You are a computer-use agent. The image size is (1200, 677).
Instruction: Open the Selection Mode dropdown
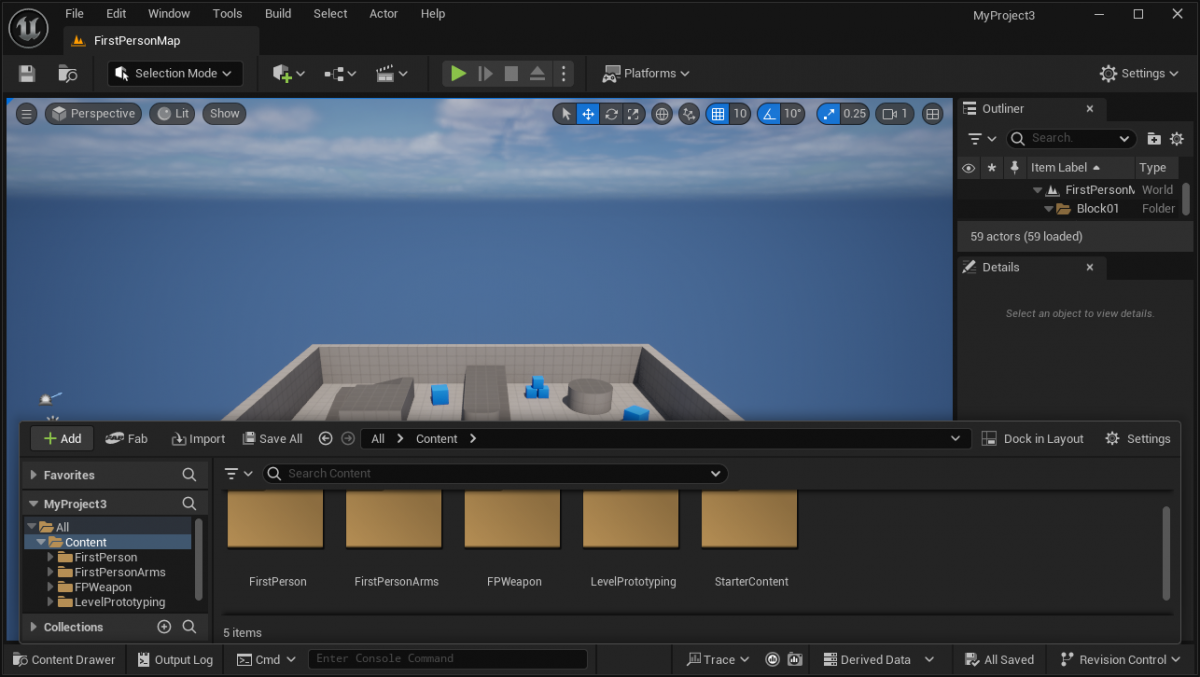tap(175, 73)
